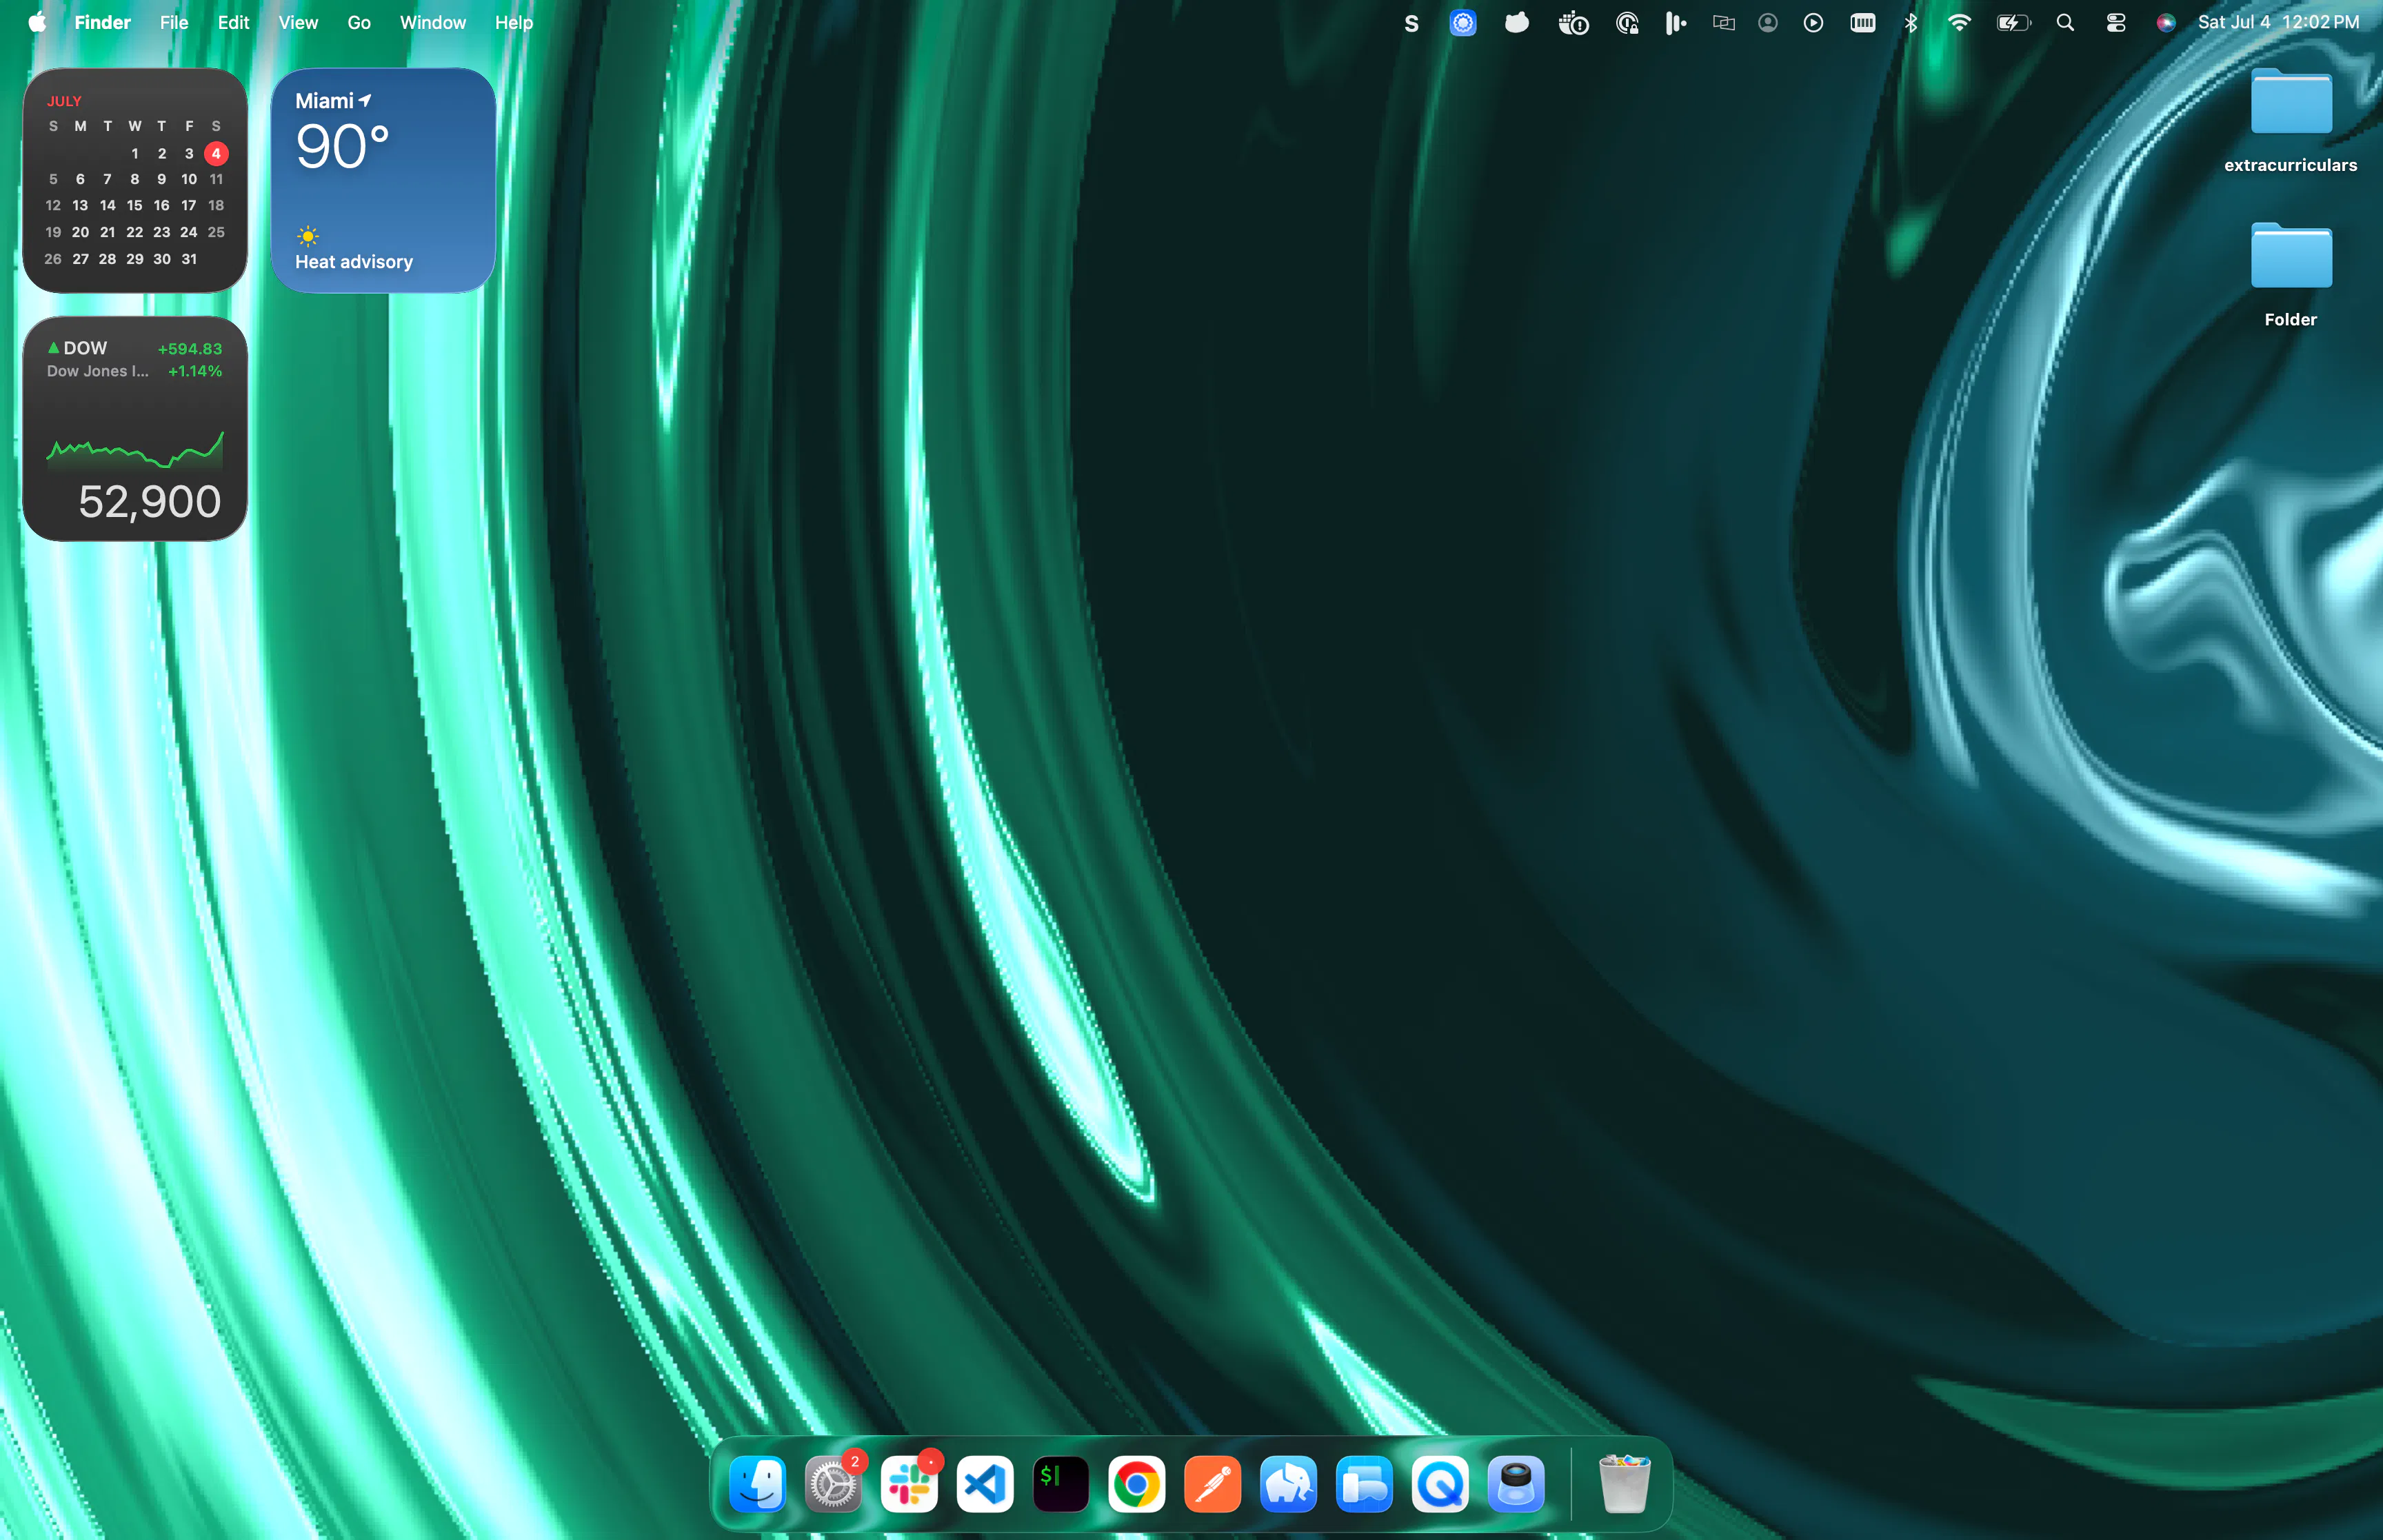The height and width of the screenshot is (1540, 2383).
Task: Check the battery status icon
Action: 2013,23
